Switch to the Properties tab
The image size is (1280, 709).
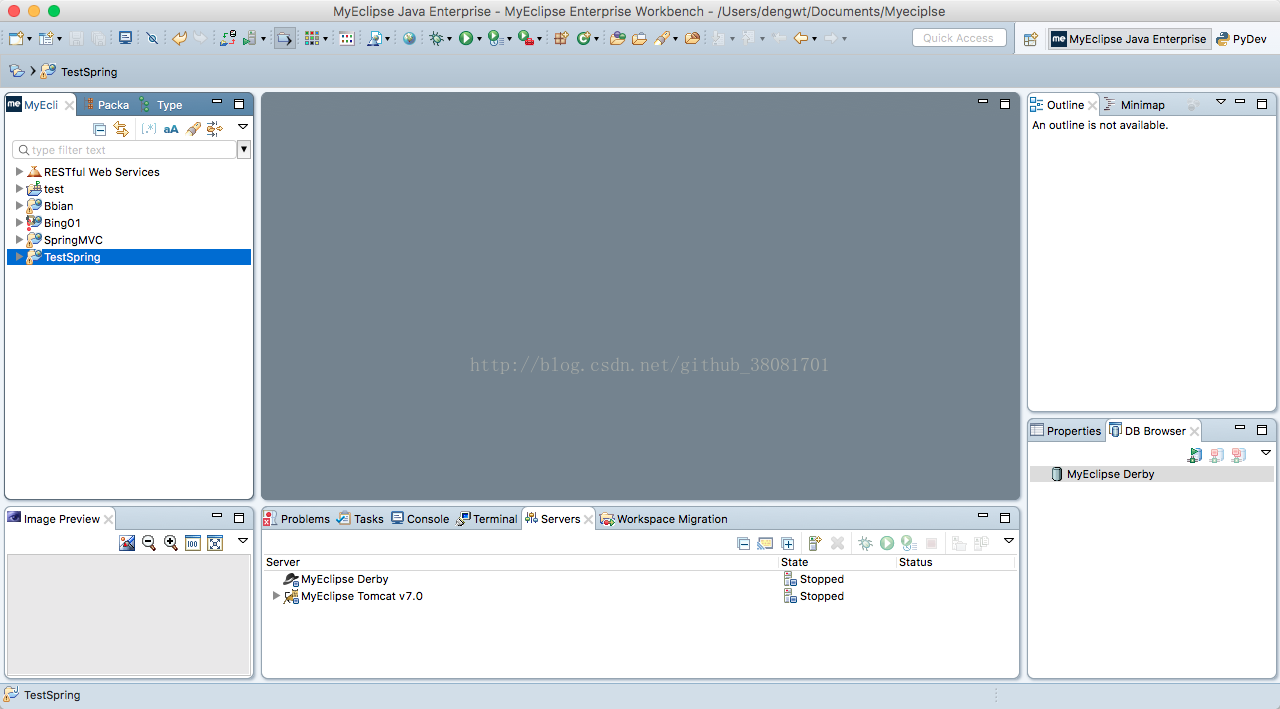pos(1066,431)
